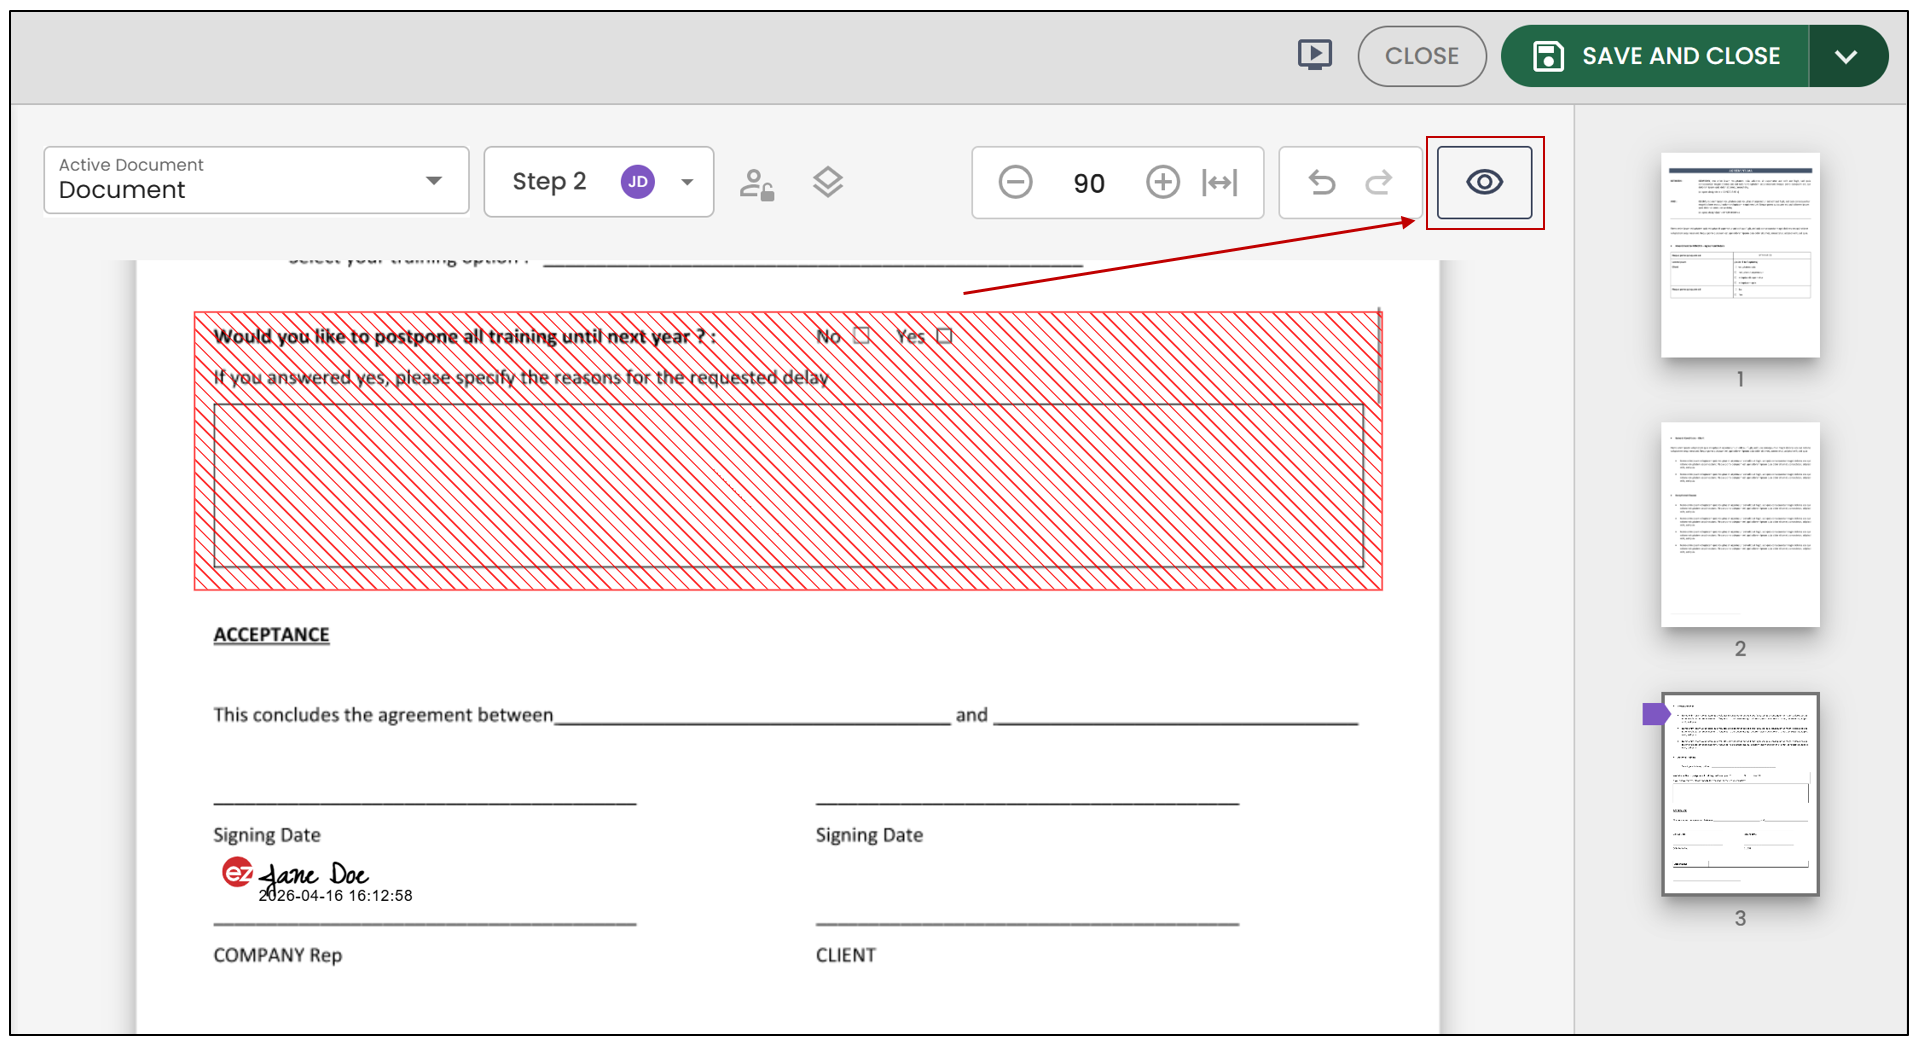Click the undo arrow icon
This screenshot has height=1045, width=1920.
tap(1322, 182)
